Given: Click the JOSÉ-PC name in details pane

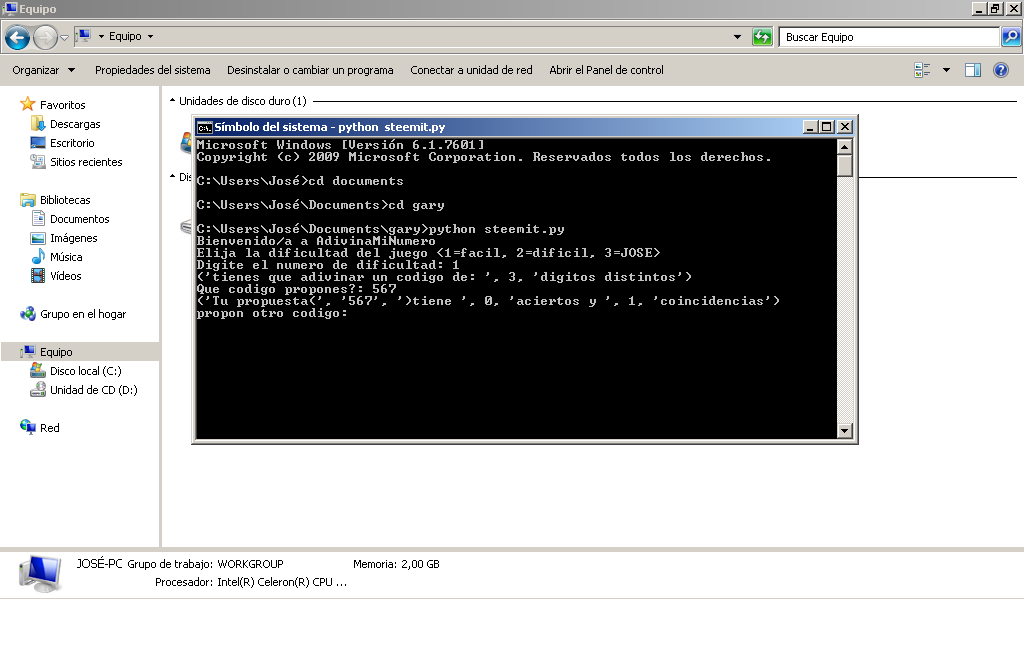Looking at the screenshot, I should tap(99, 563).
